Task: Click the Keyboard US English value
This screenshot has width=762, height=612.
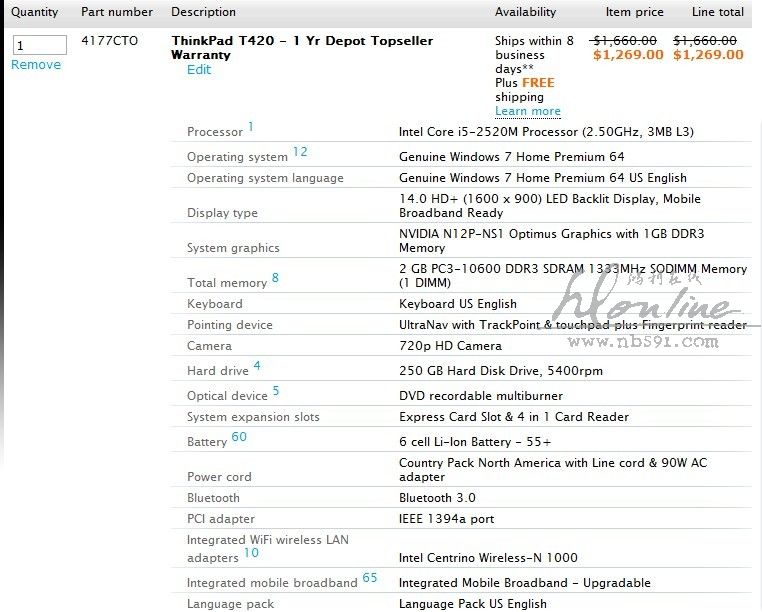Action: (458, 304)
